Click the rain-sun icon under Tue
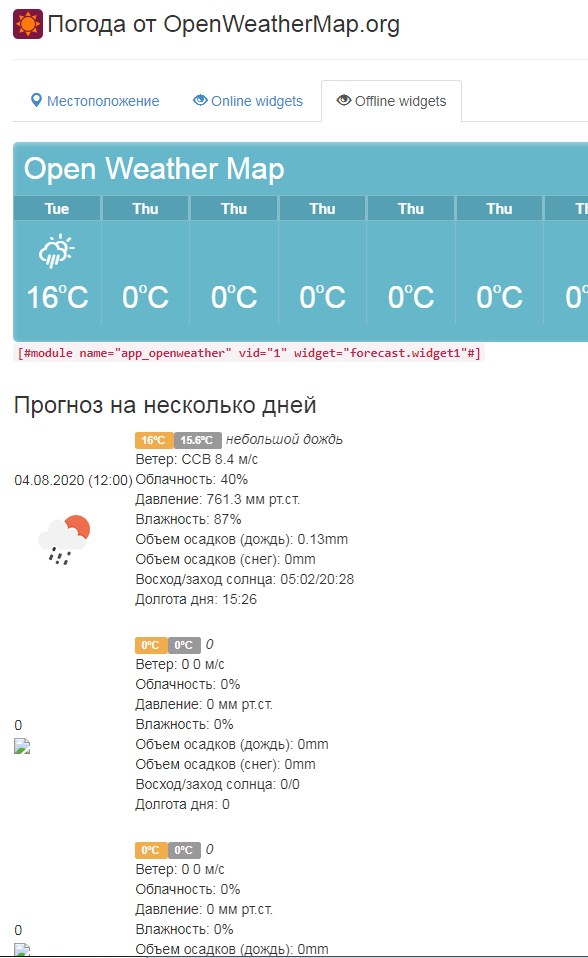Viewport: 588px width, 958px height. pyautogui.click(x=56, y=250)
